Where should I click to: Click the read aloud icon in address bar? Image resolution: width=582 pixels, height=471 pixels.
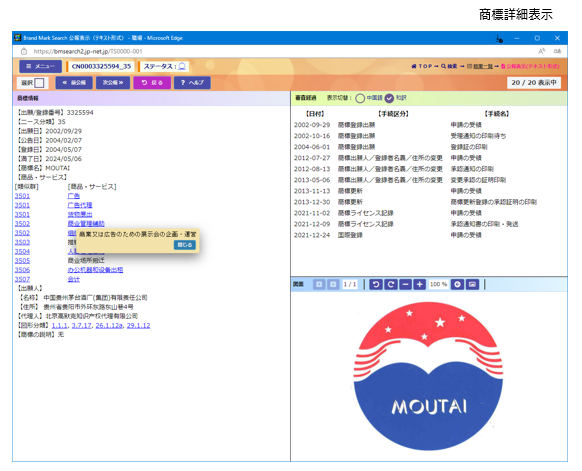point(542,51)
